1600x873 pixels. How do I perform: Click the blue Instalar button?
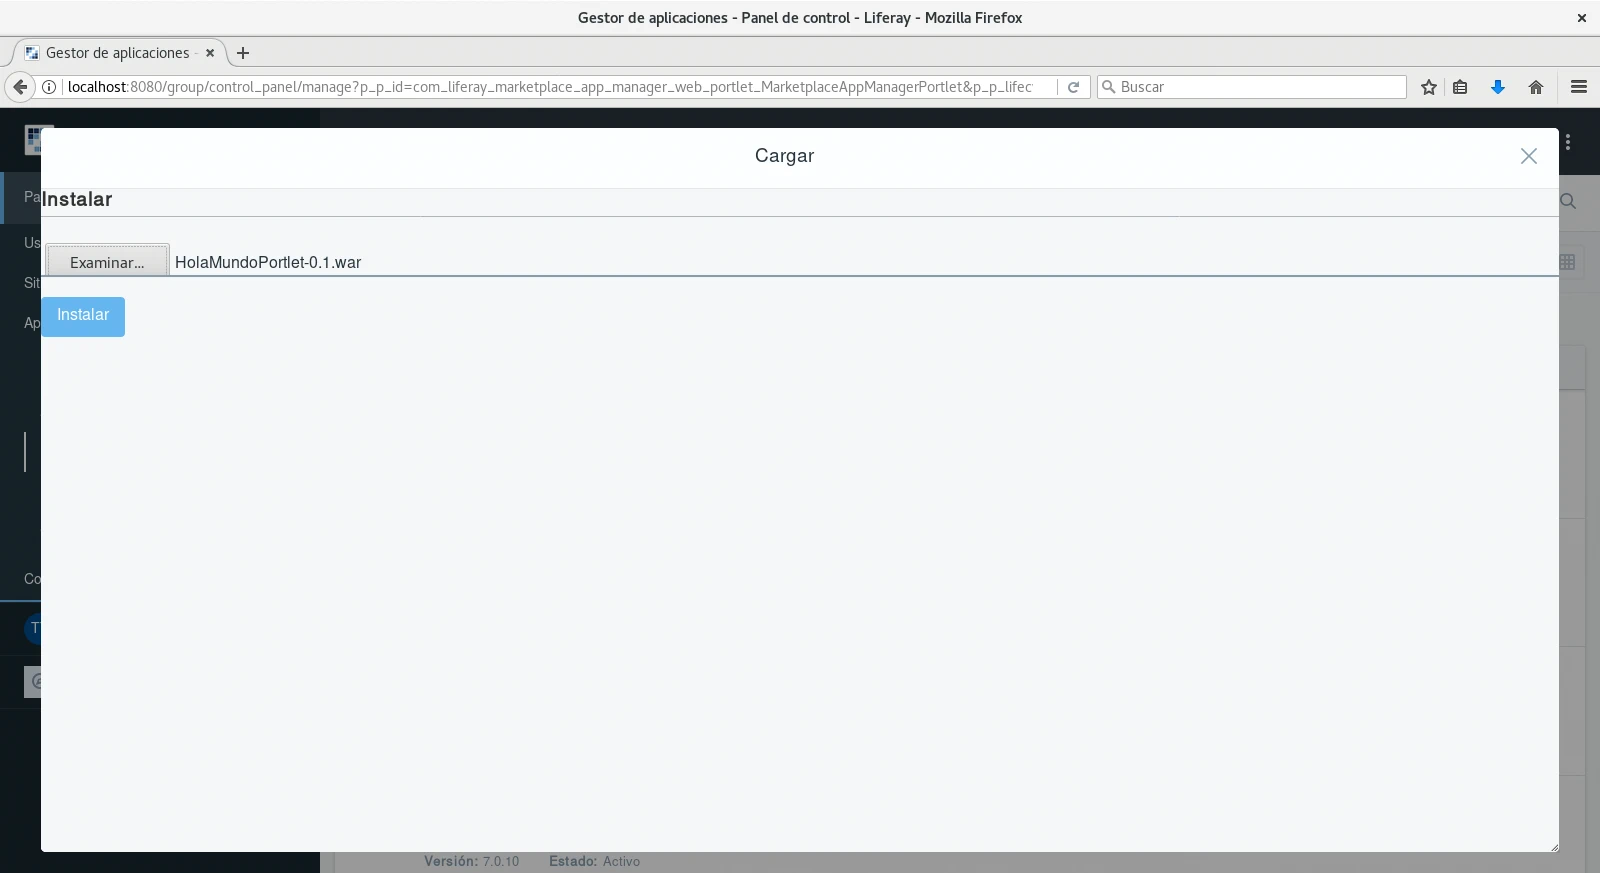pyautogui.click(x=83, y=316)
